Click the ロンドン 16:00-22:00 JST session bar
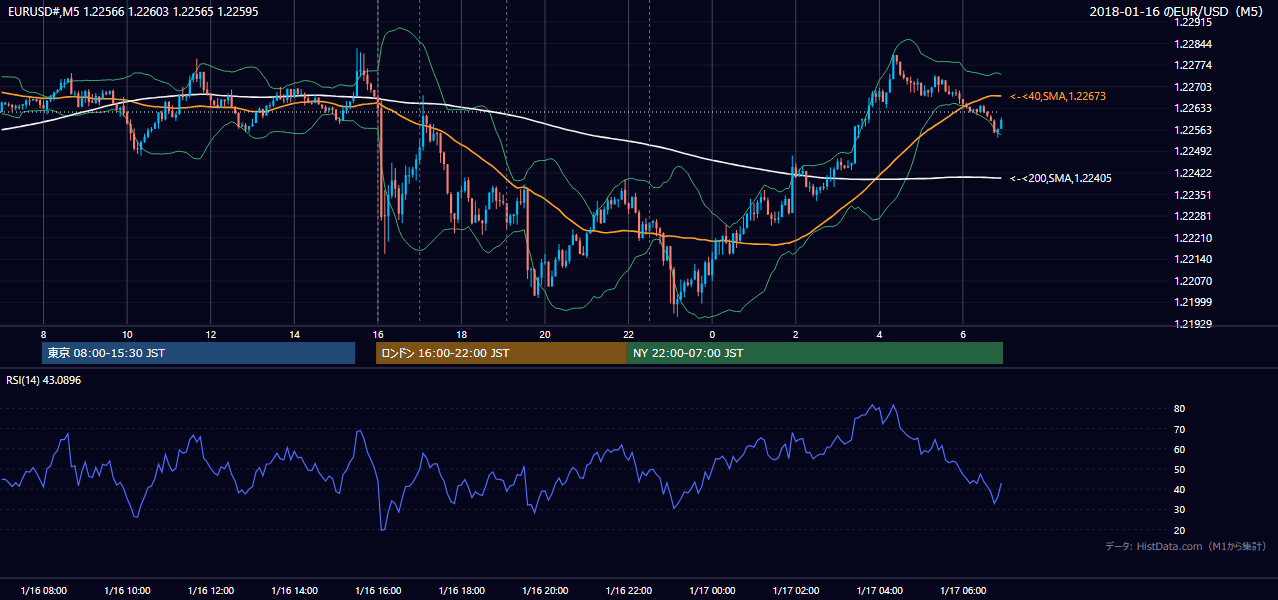The image size is (1278, 600). click(501, 353)
